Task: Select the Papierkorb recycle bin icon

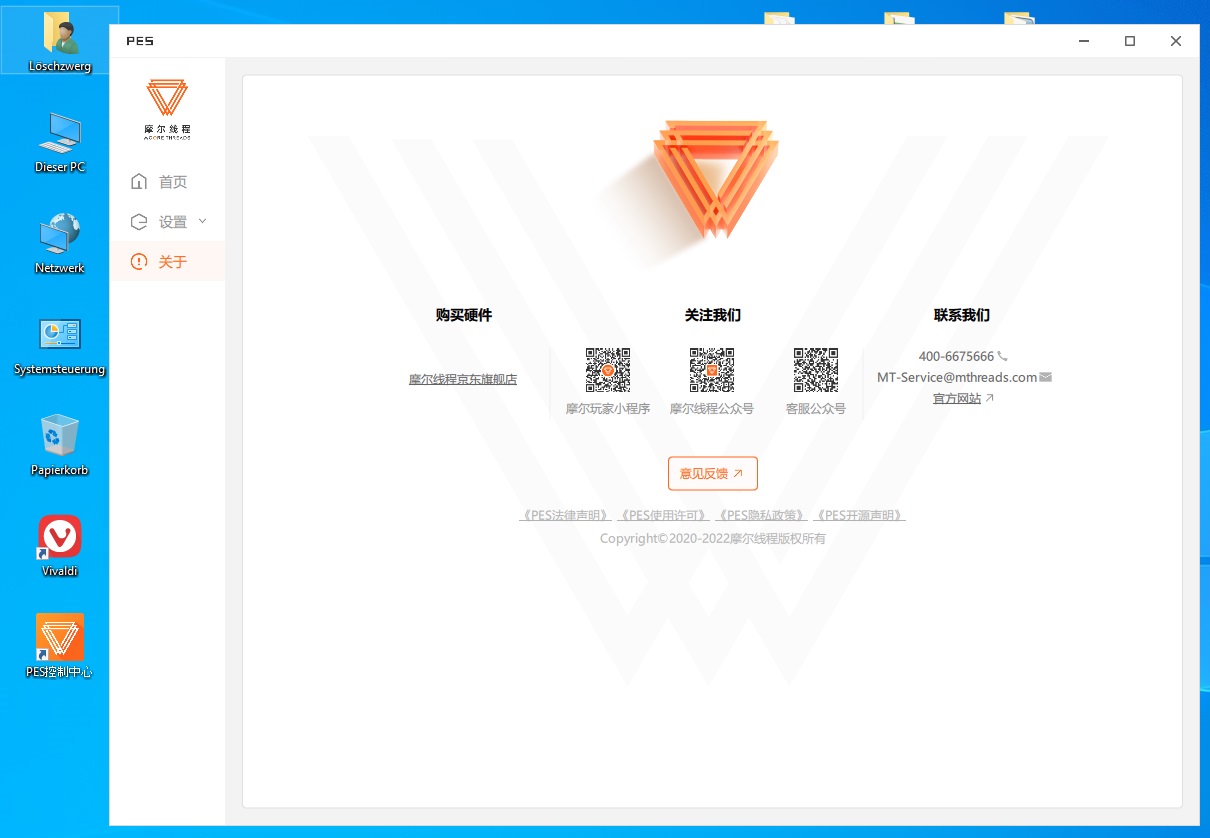Action: 60,446
